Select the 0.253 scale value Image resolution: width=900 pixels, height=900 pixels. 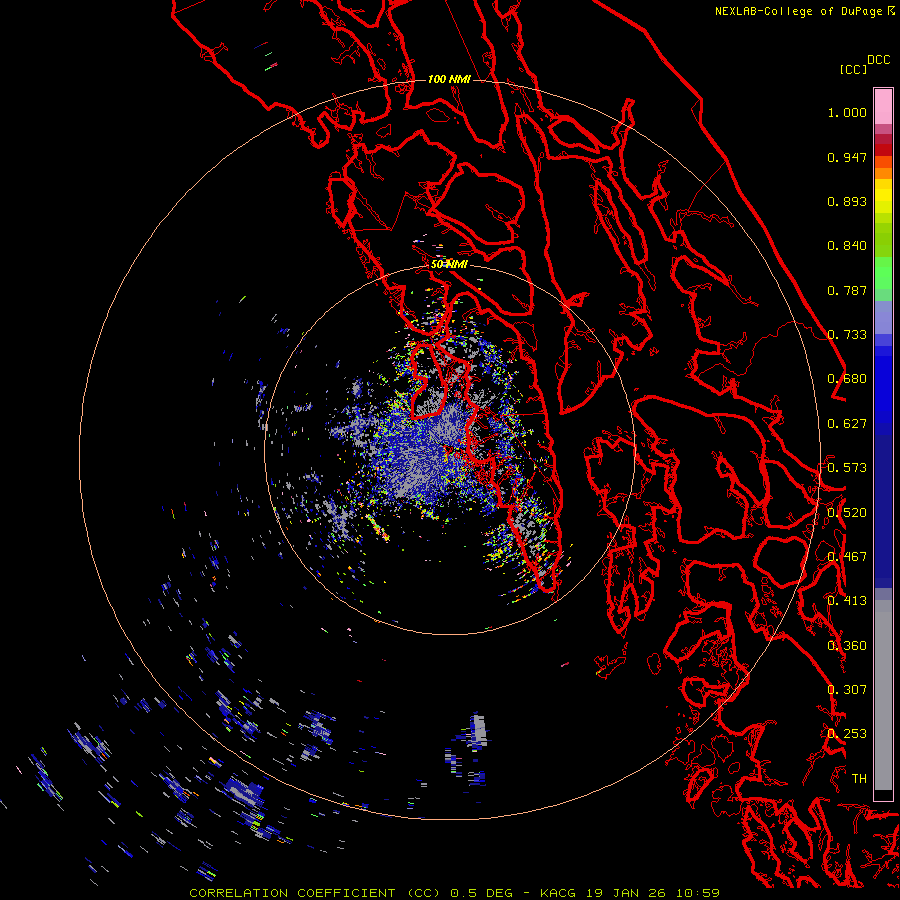coord(847,734)
